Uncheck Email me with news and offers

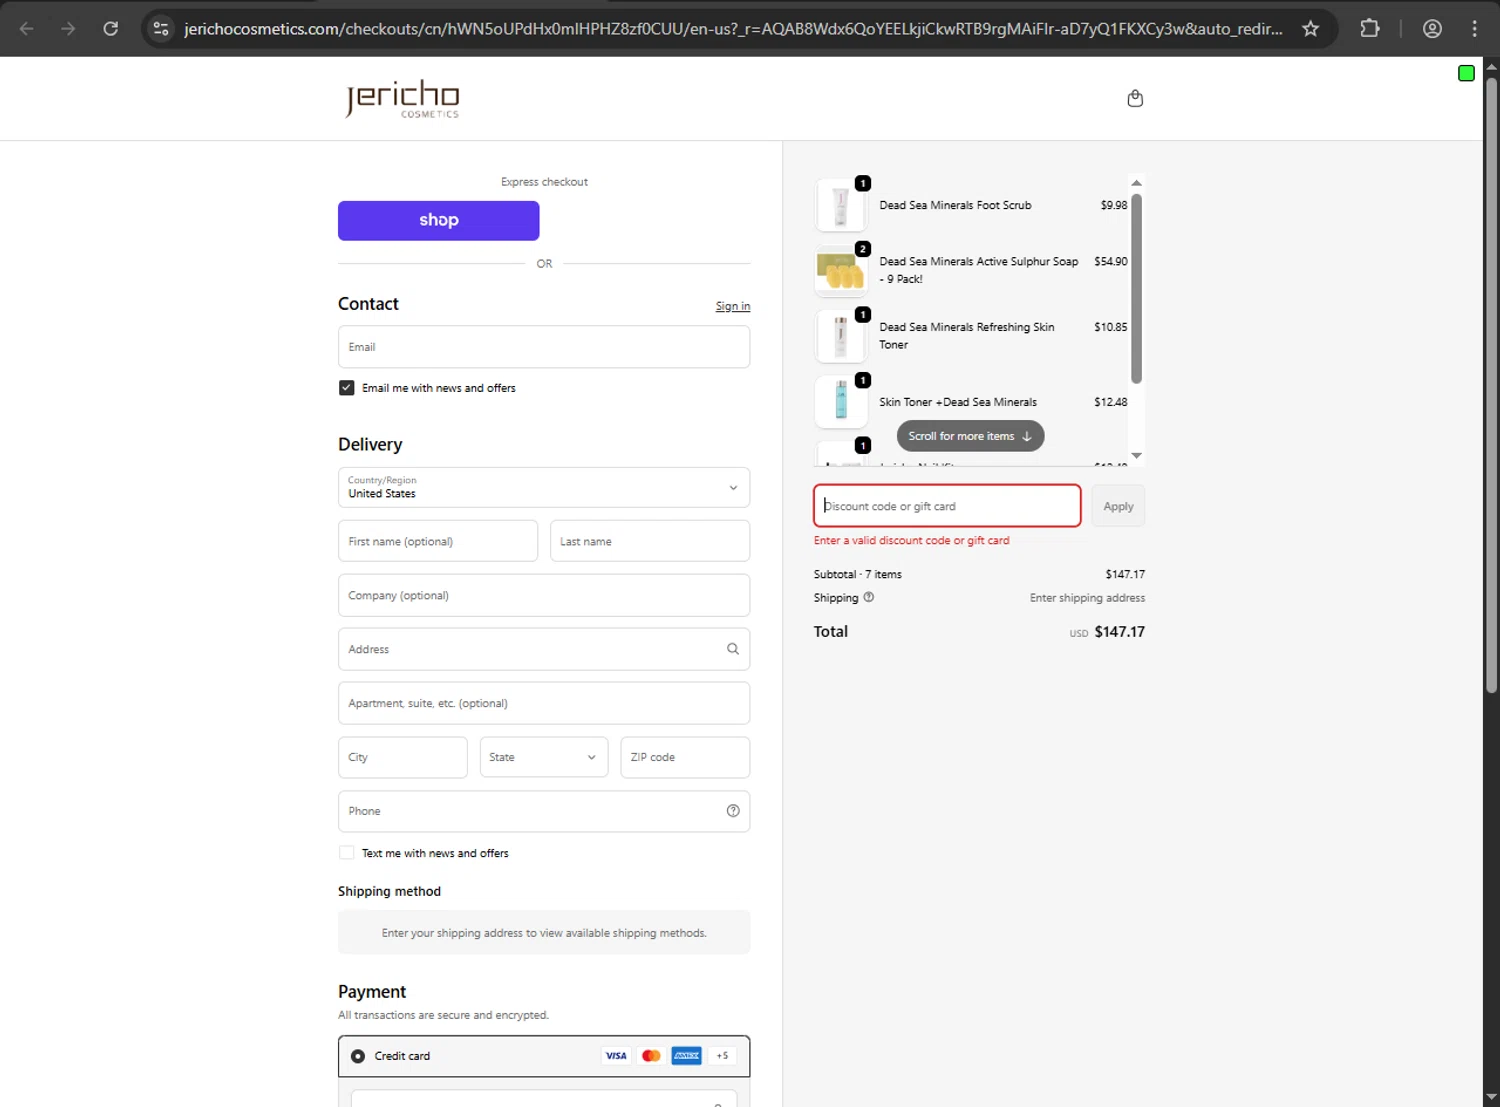click(347, 388)
